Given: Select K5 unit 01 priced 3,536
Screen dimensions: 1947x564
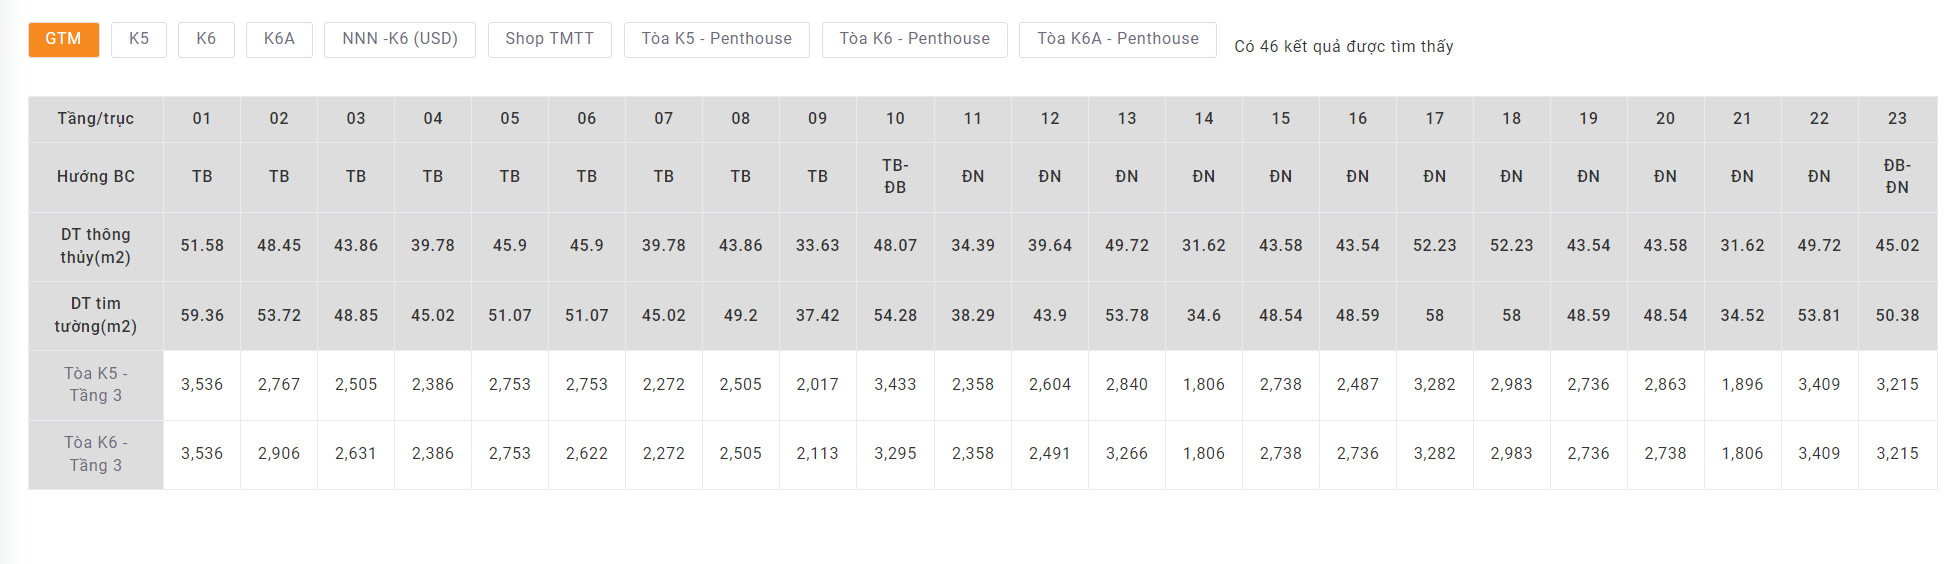Looking at the screenshot, I should [x=202, y=384].
